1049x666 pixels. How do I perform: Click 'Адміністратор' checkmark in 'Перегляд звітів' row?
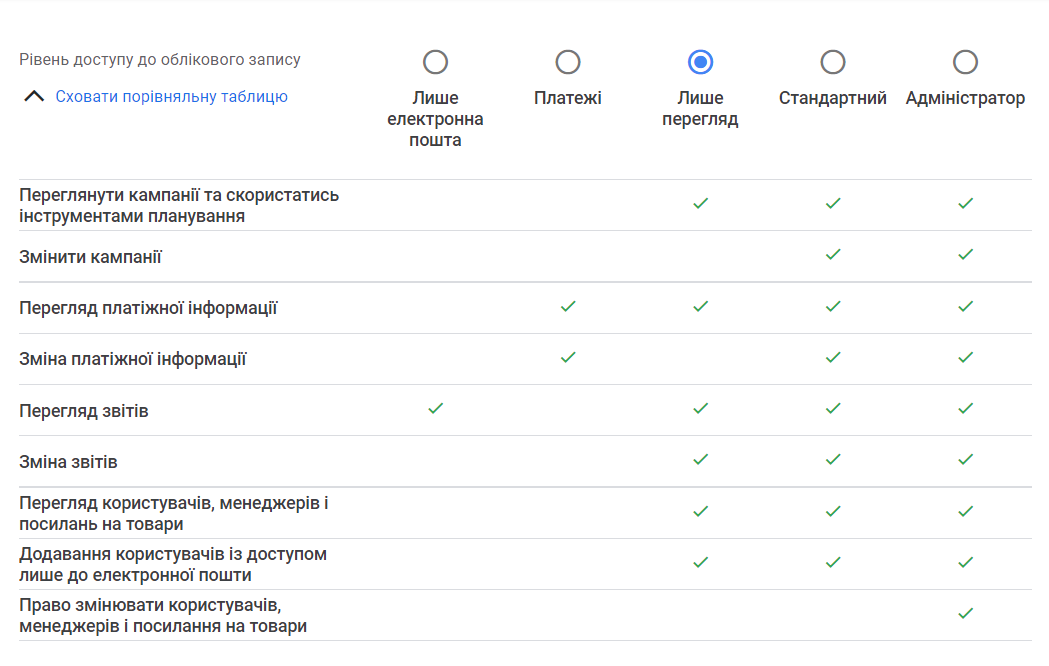[965, 409]
